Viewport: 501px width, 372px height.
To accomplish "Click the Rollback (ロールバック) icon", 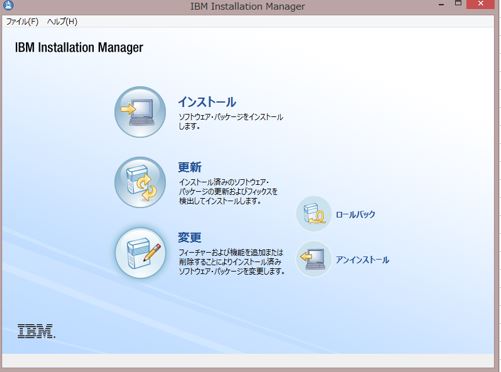I will pos(313,214).
